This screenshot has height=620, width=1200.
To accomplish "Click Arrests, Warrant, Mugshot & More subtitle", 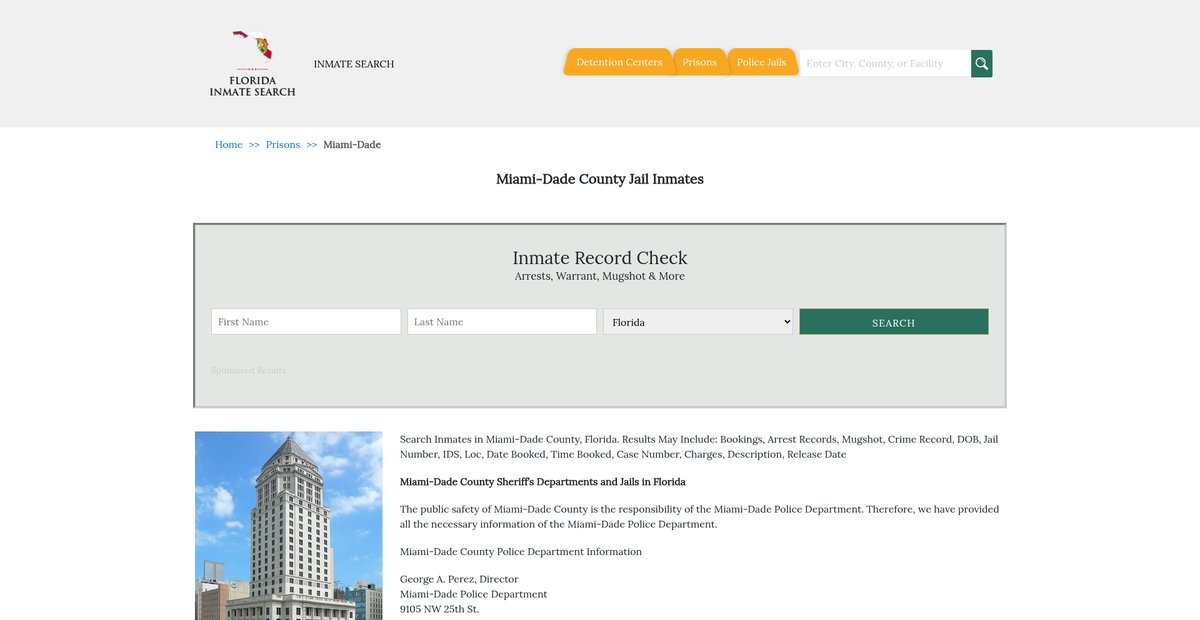I will click(x=600, y=276).
